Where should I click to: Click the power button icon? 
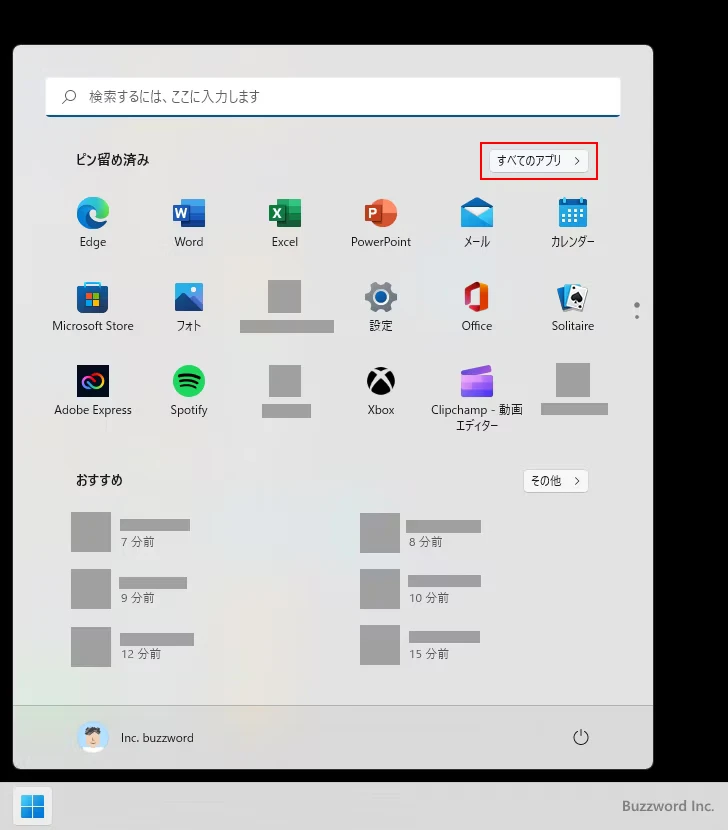click(x=581, y=737)
